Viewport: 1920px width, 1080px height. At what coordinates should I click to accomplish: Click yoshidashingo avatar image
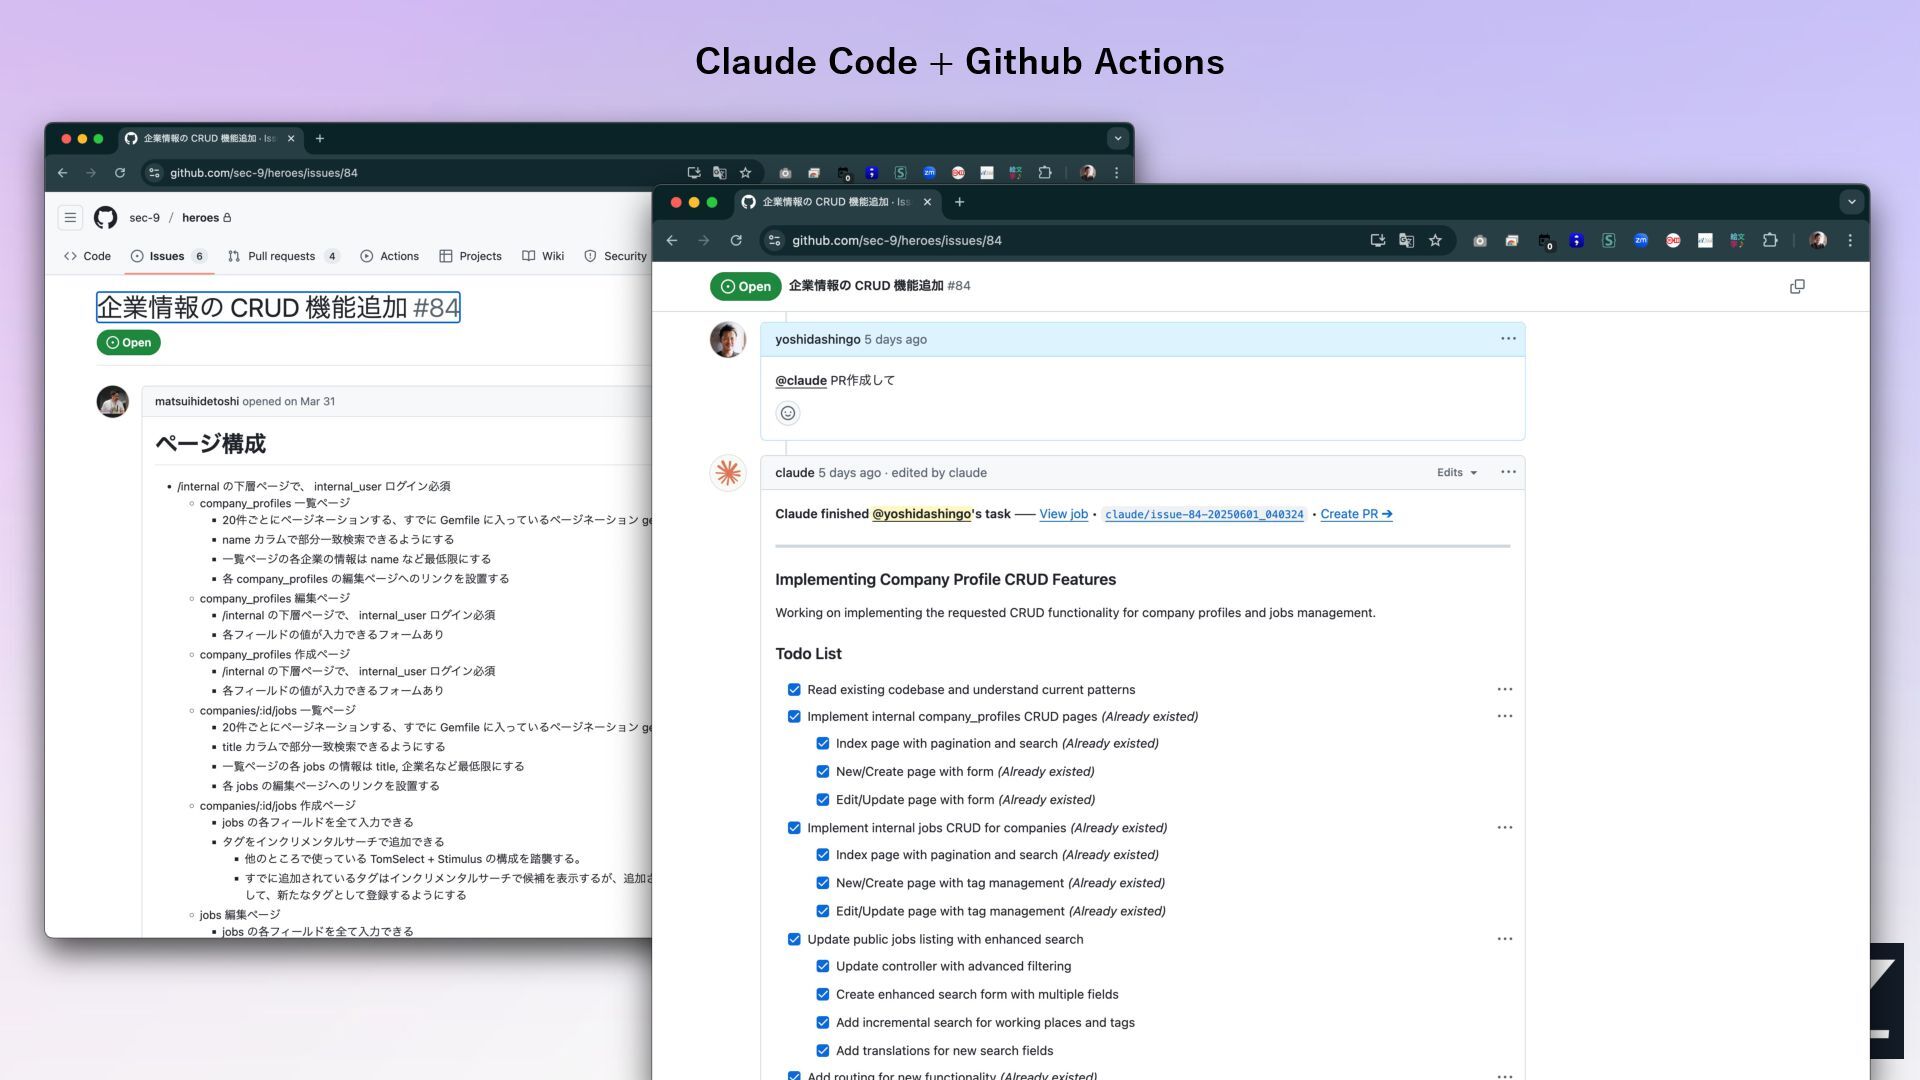[x=728, y=340]
